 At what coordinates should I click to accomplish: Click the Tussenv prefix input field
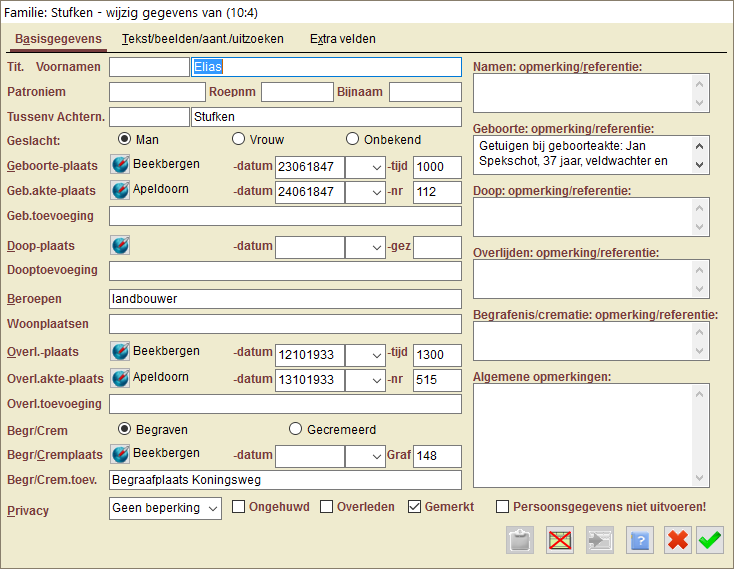tap(149, 117)
